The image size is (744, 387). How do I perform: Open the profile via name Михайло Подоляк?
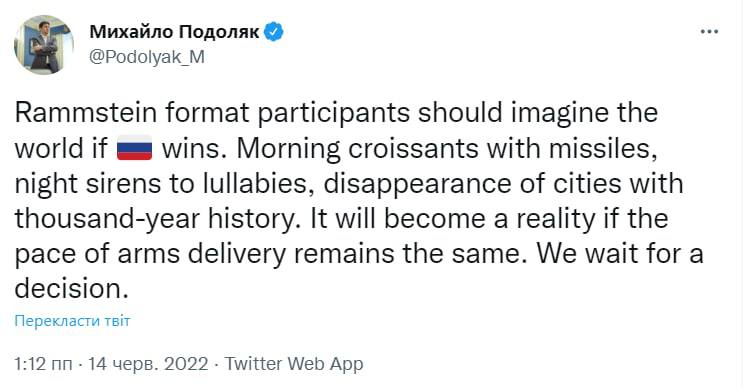tap(174, 32)
